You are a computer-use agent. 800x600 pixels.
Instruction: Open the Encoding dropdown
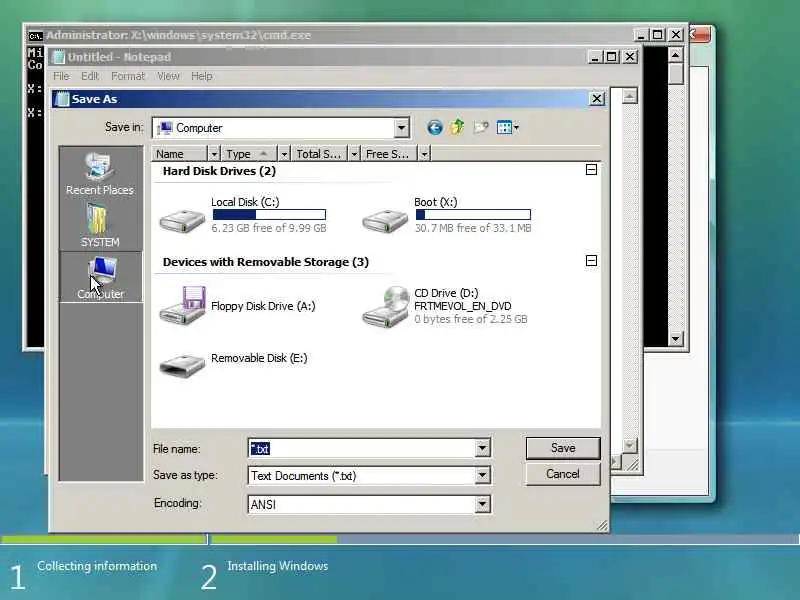coord(482,504)
